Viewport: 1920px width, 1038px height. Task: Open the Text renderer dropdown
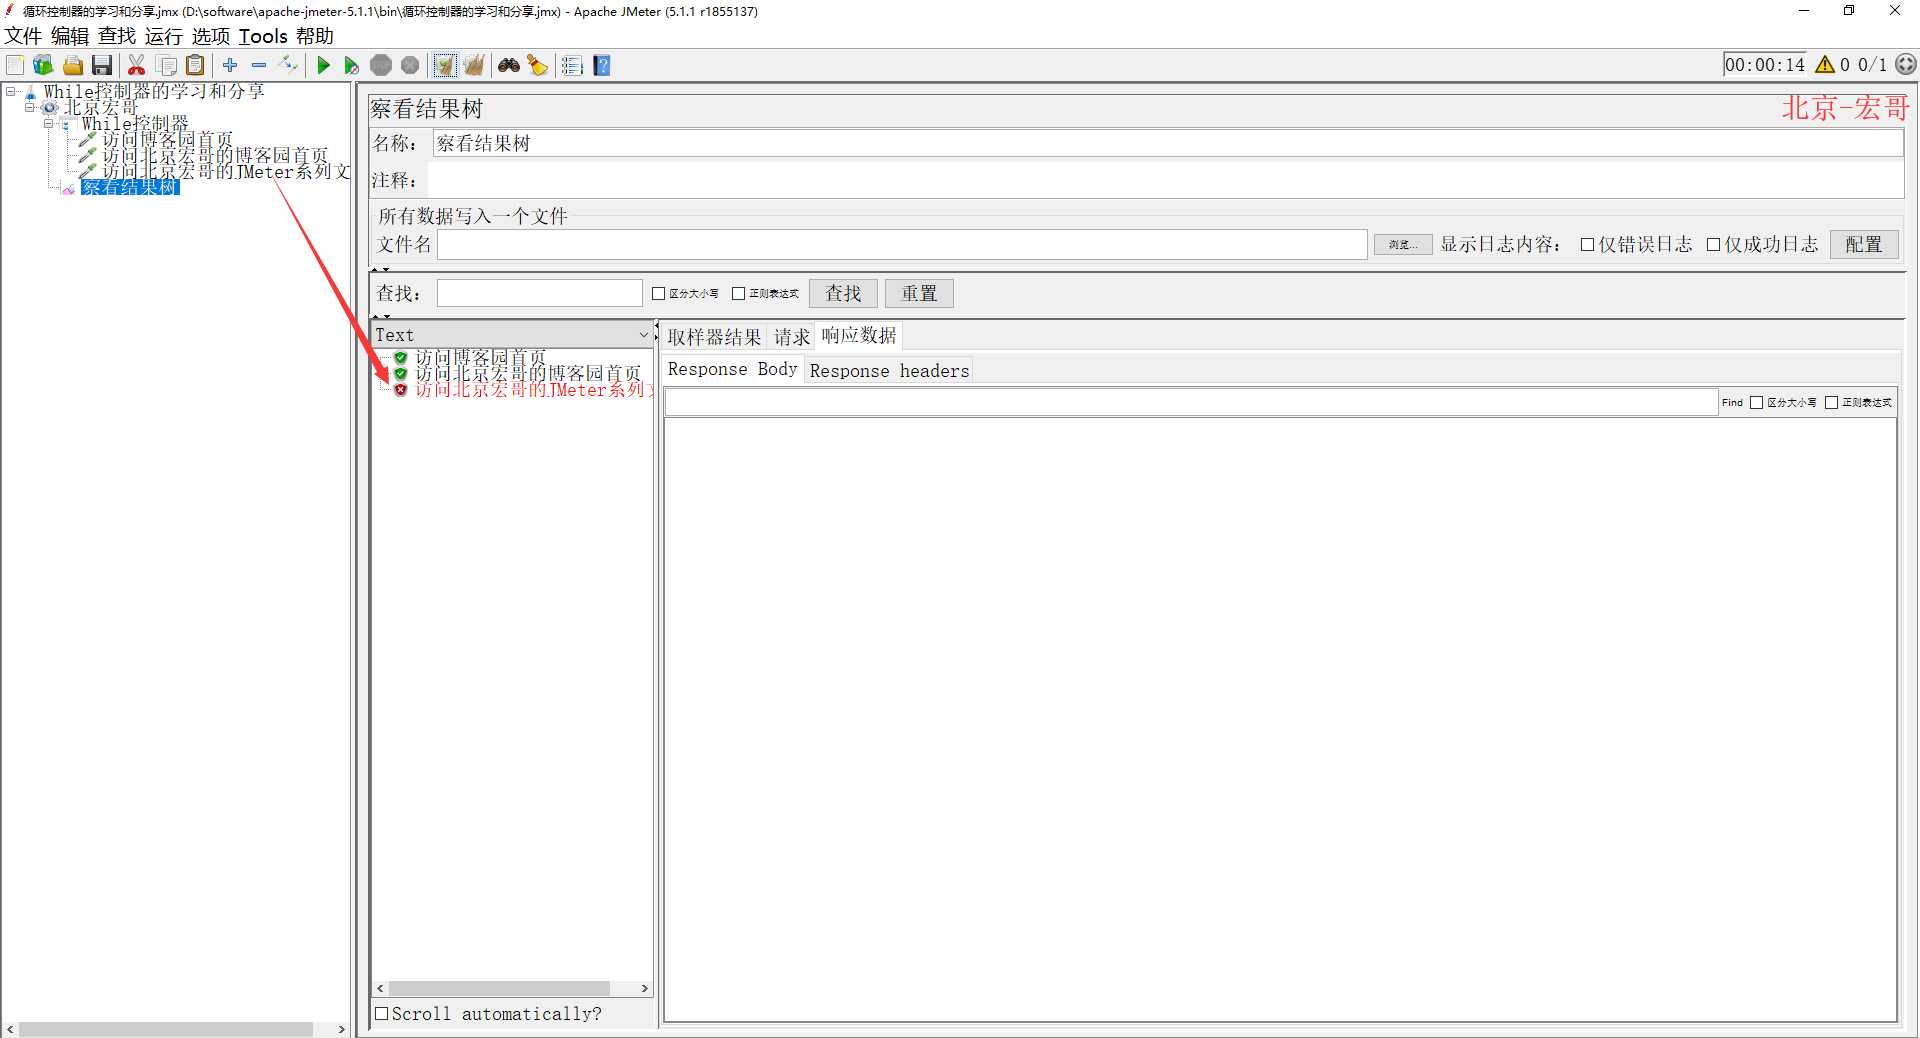[513, 335]
